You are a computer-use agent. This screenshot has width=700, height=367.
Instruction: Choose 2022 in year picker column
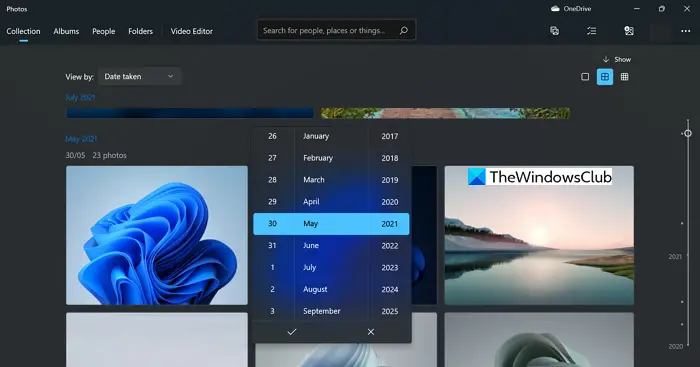389,246
